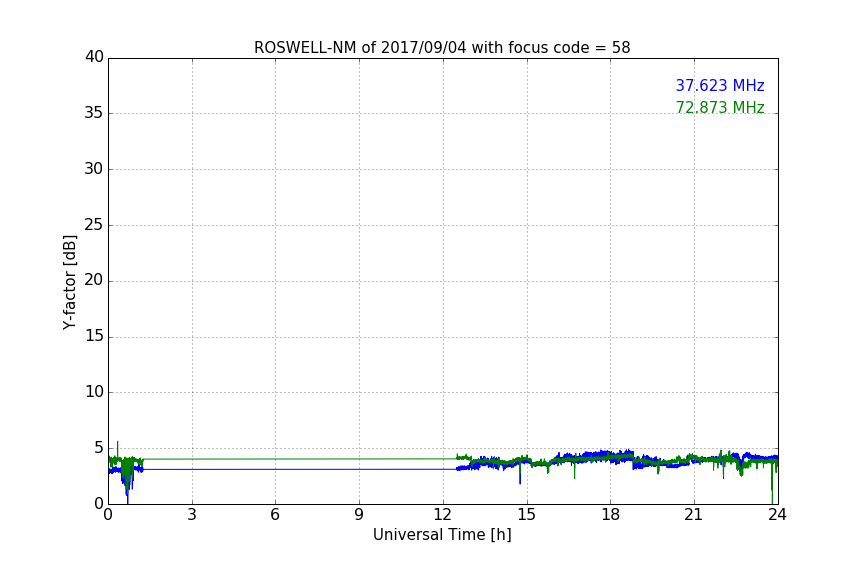This screenshot has width=864, height=576.
Task: Click the y-axis tick label '5'
Action: 99,448
